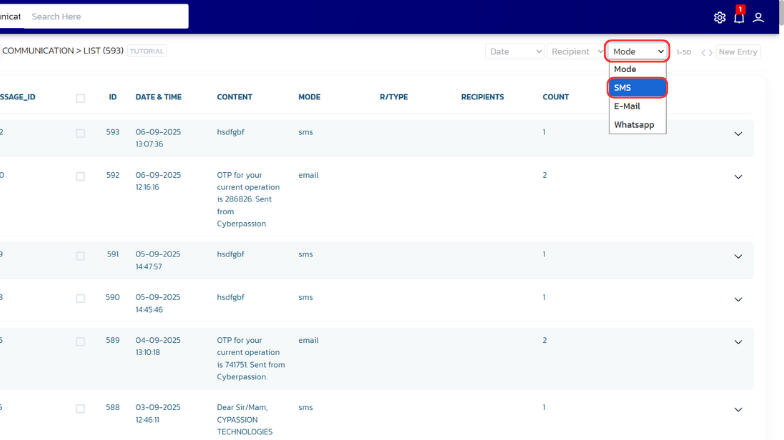Click the notification bell icon

pos(739,17)
